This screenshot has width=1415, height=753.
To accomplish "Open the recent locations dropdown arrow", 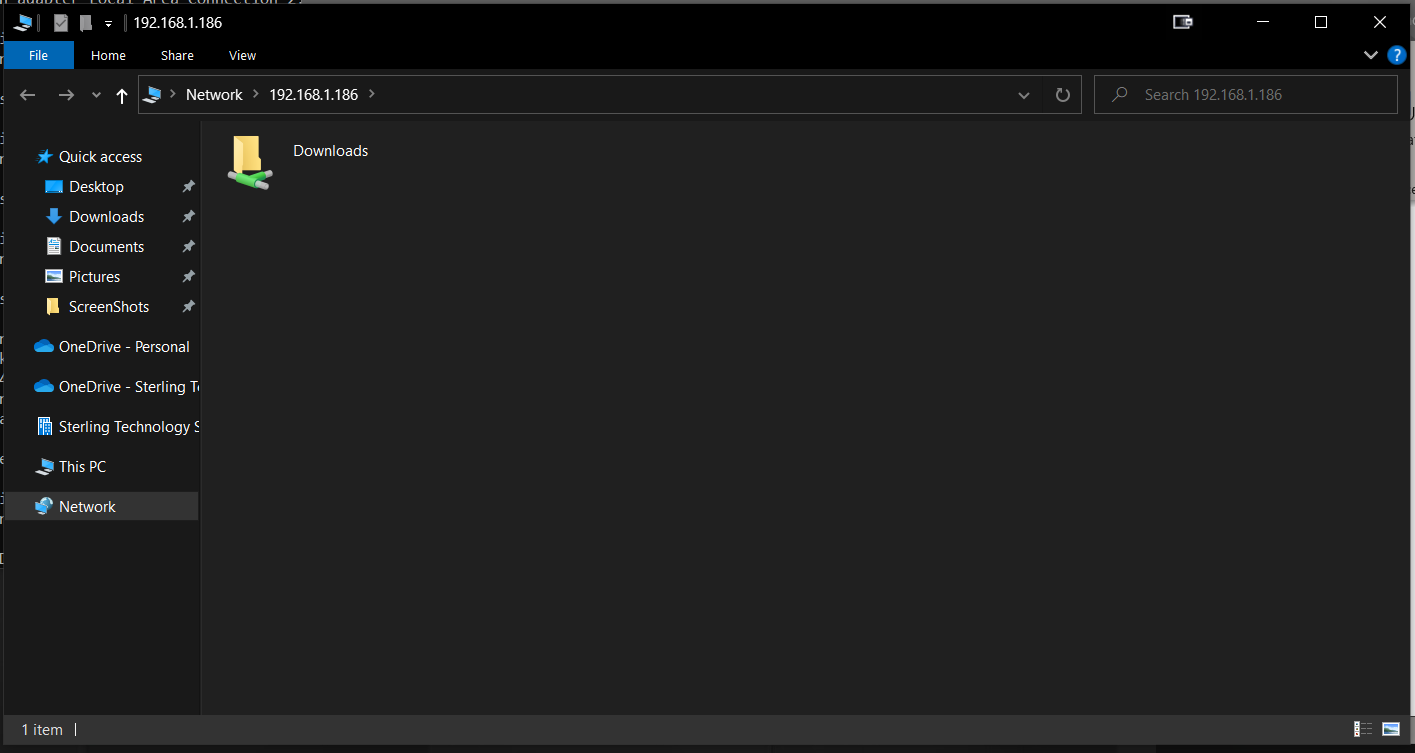I will point(95,95).
